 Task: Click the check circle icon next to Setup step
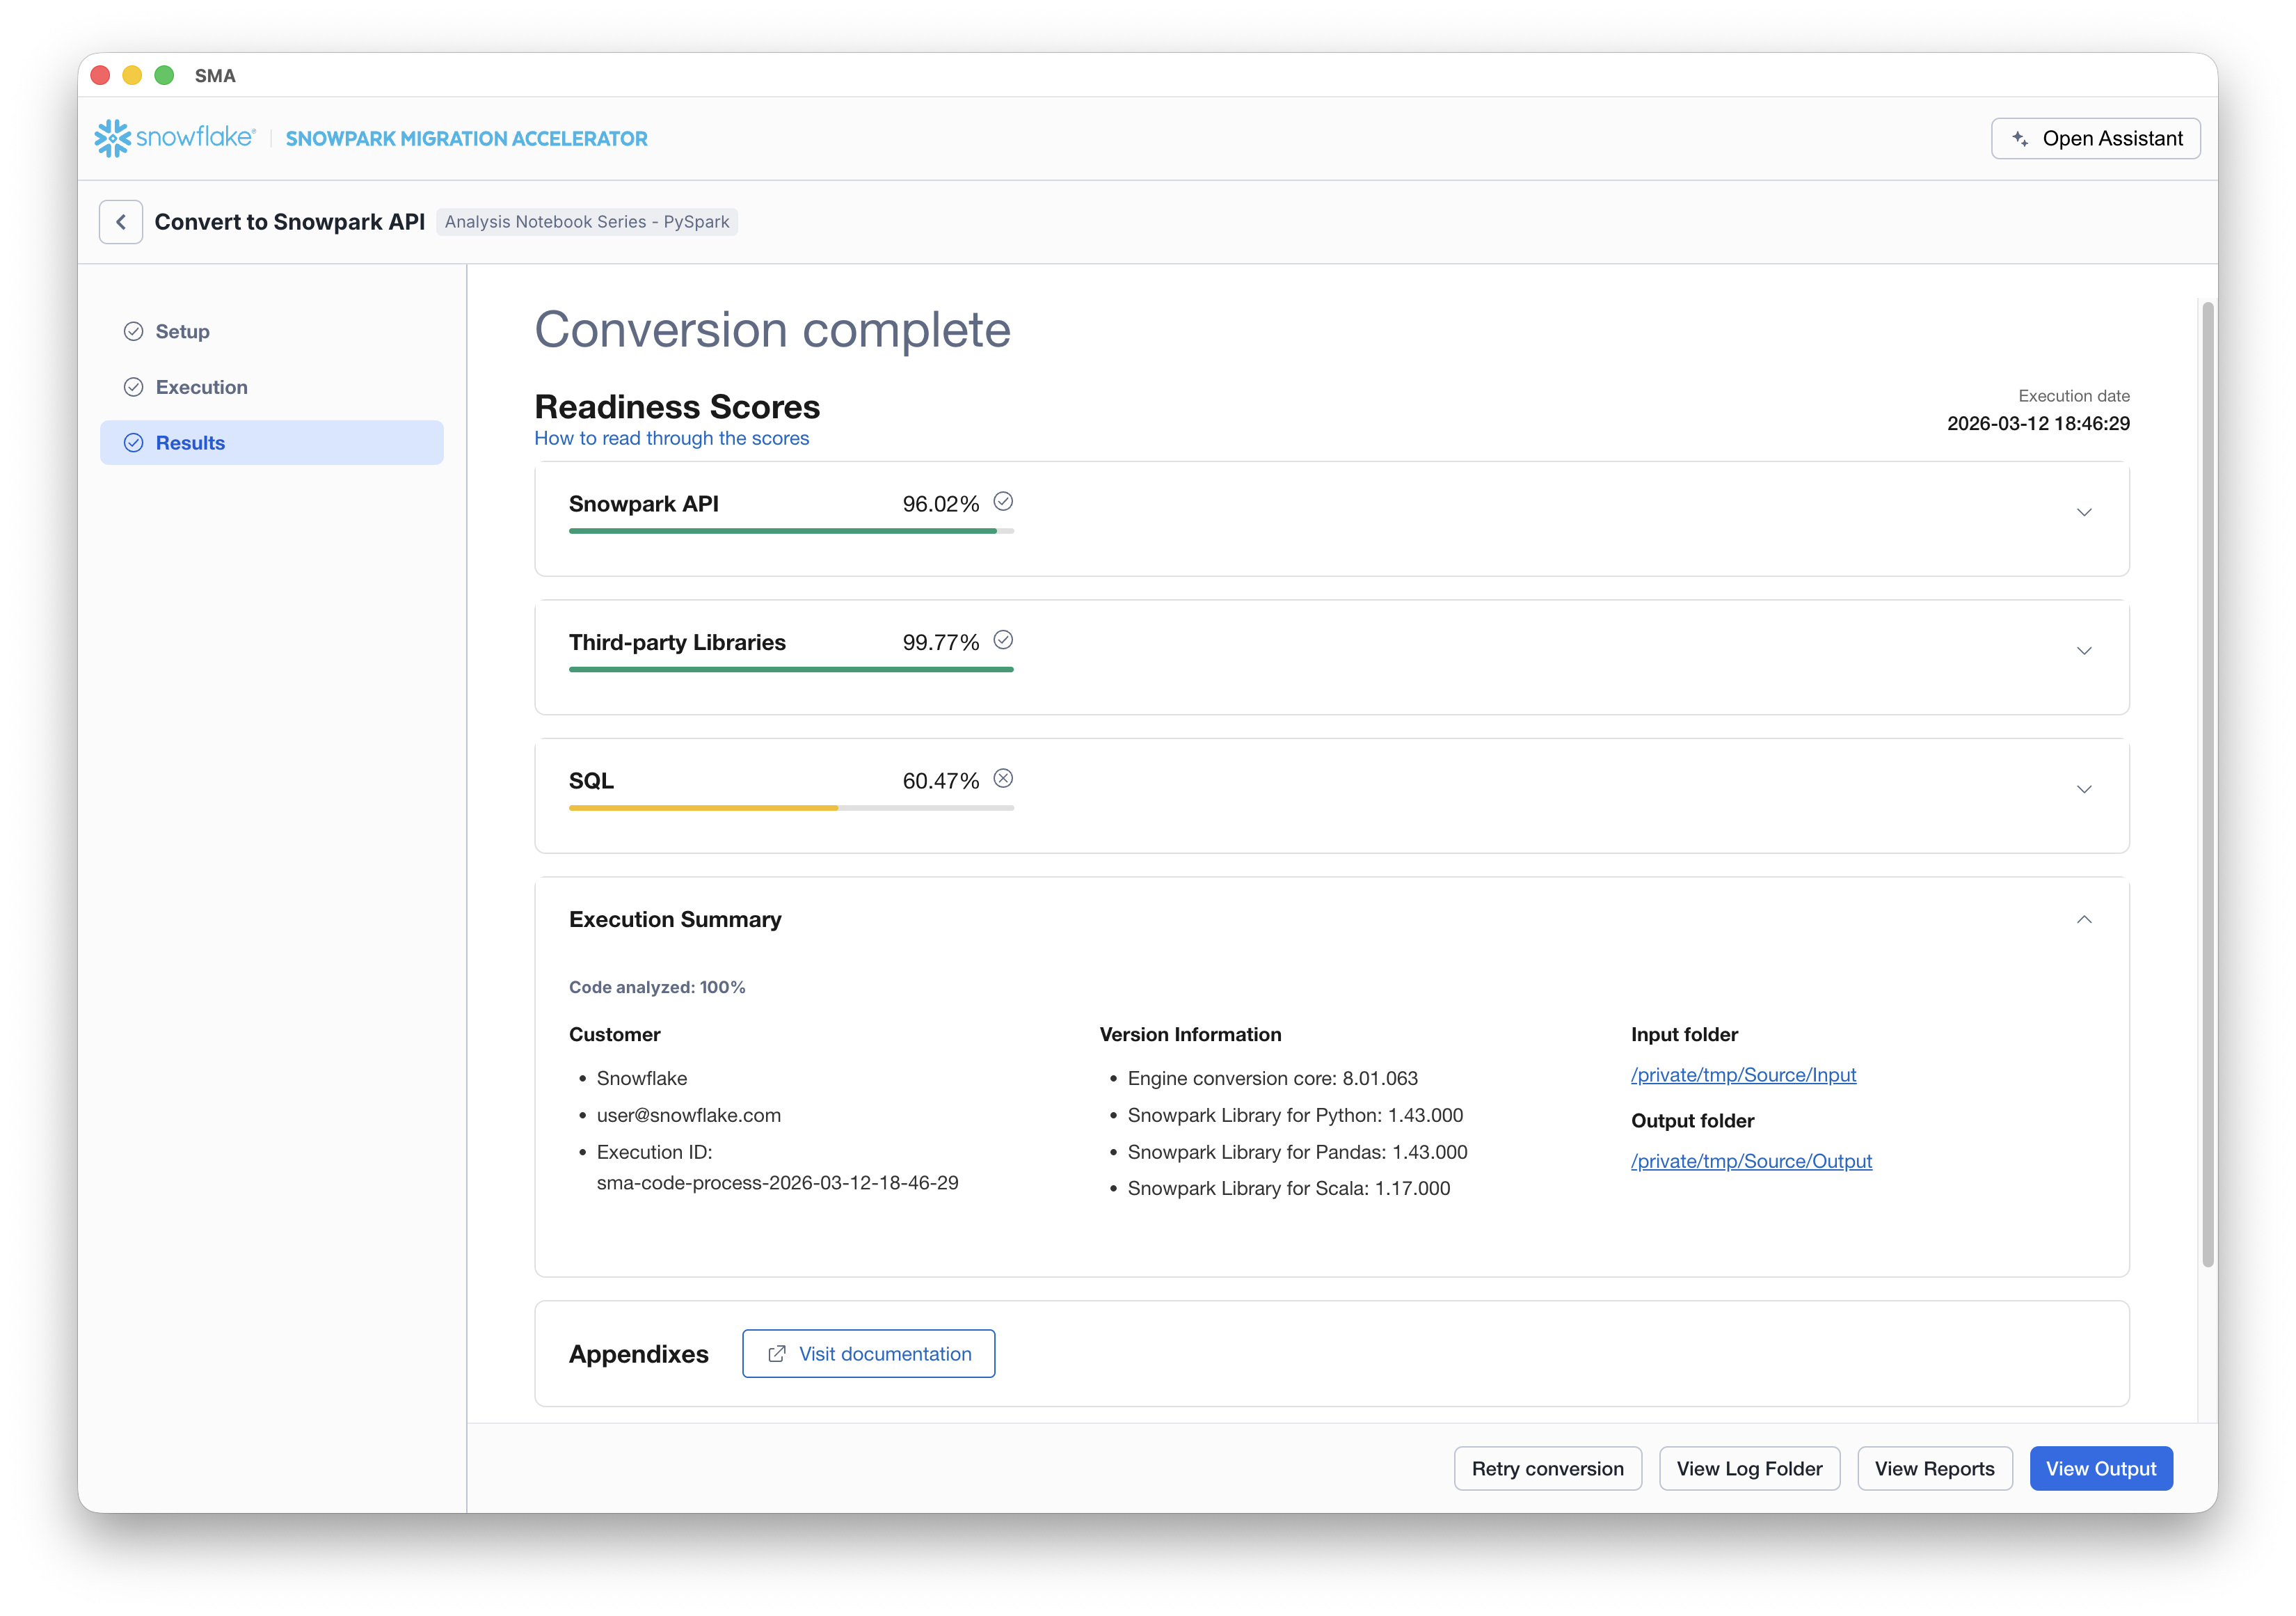coord(134,330)
